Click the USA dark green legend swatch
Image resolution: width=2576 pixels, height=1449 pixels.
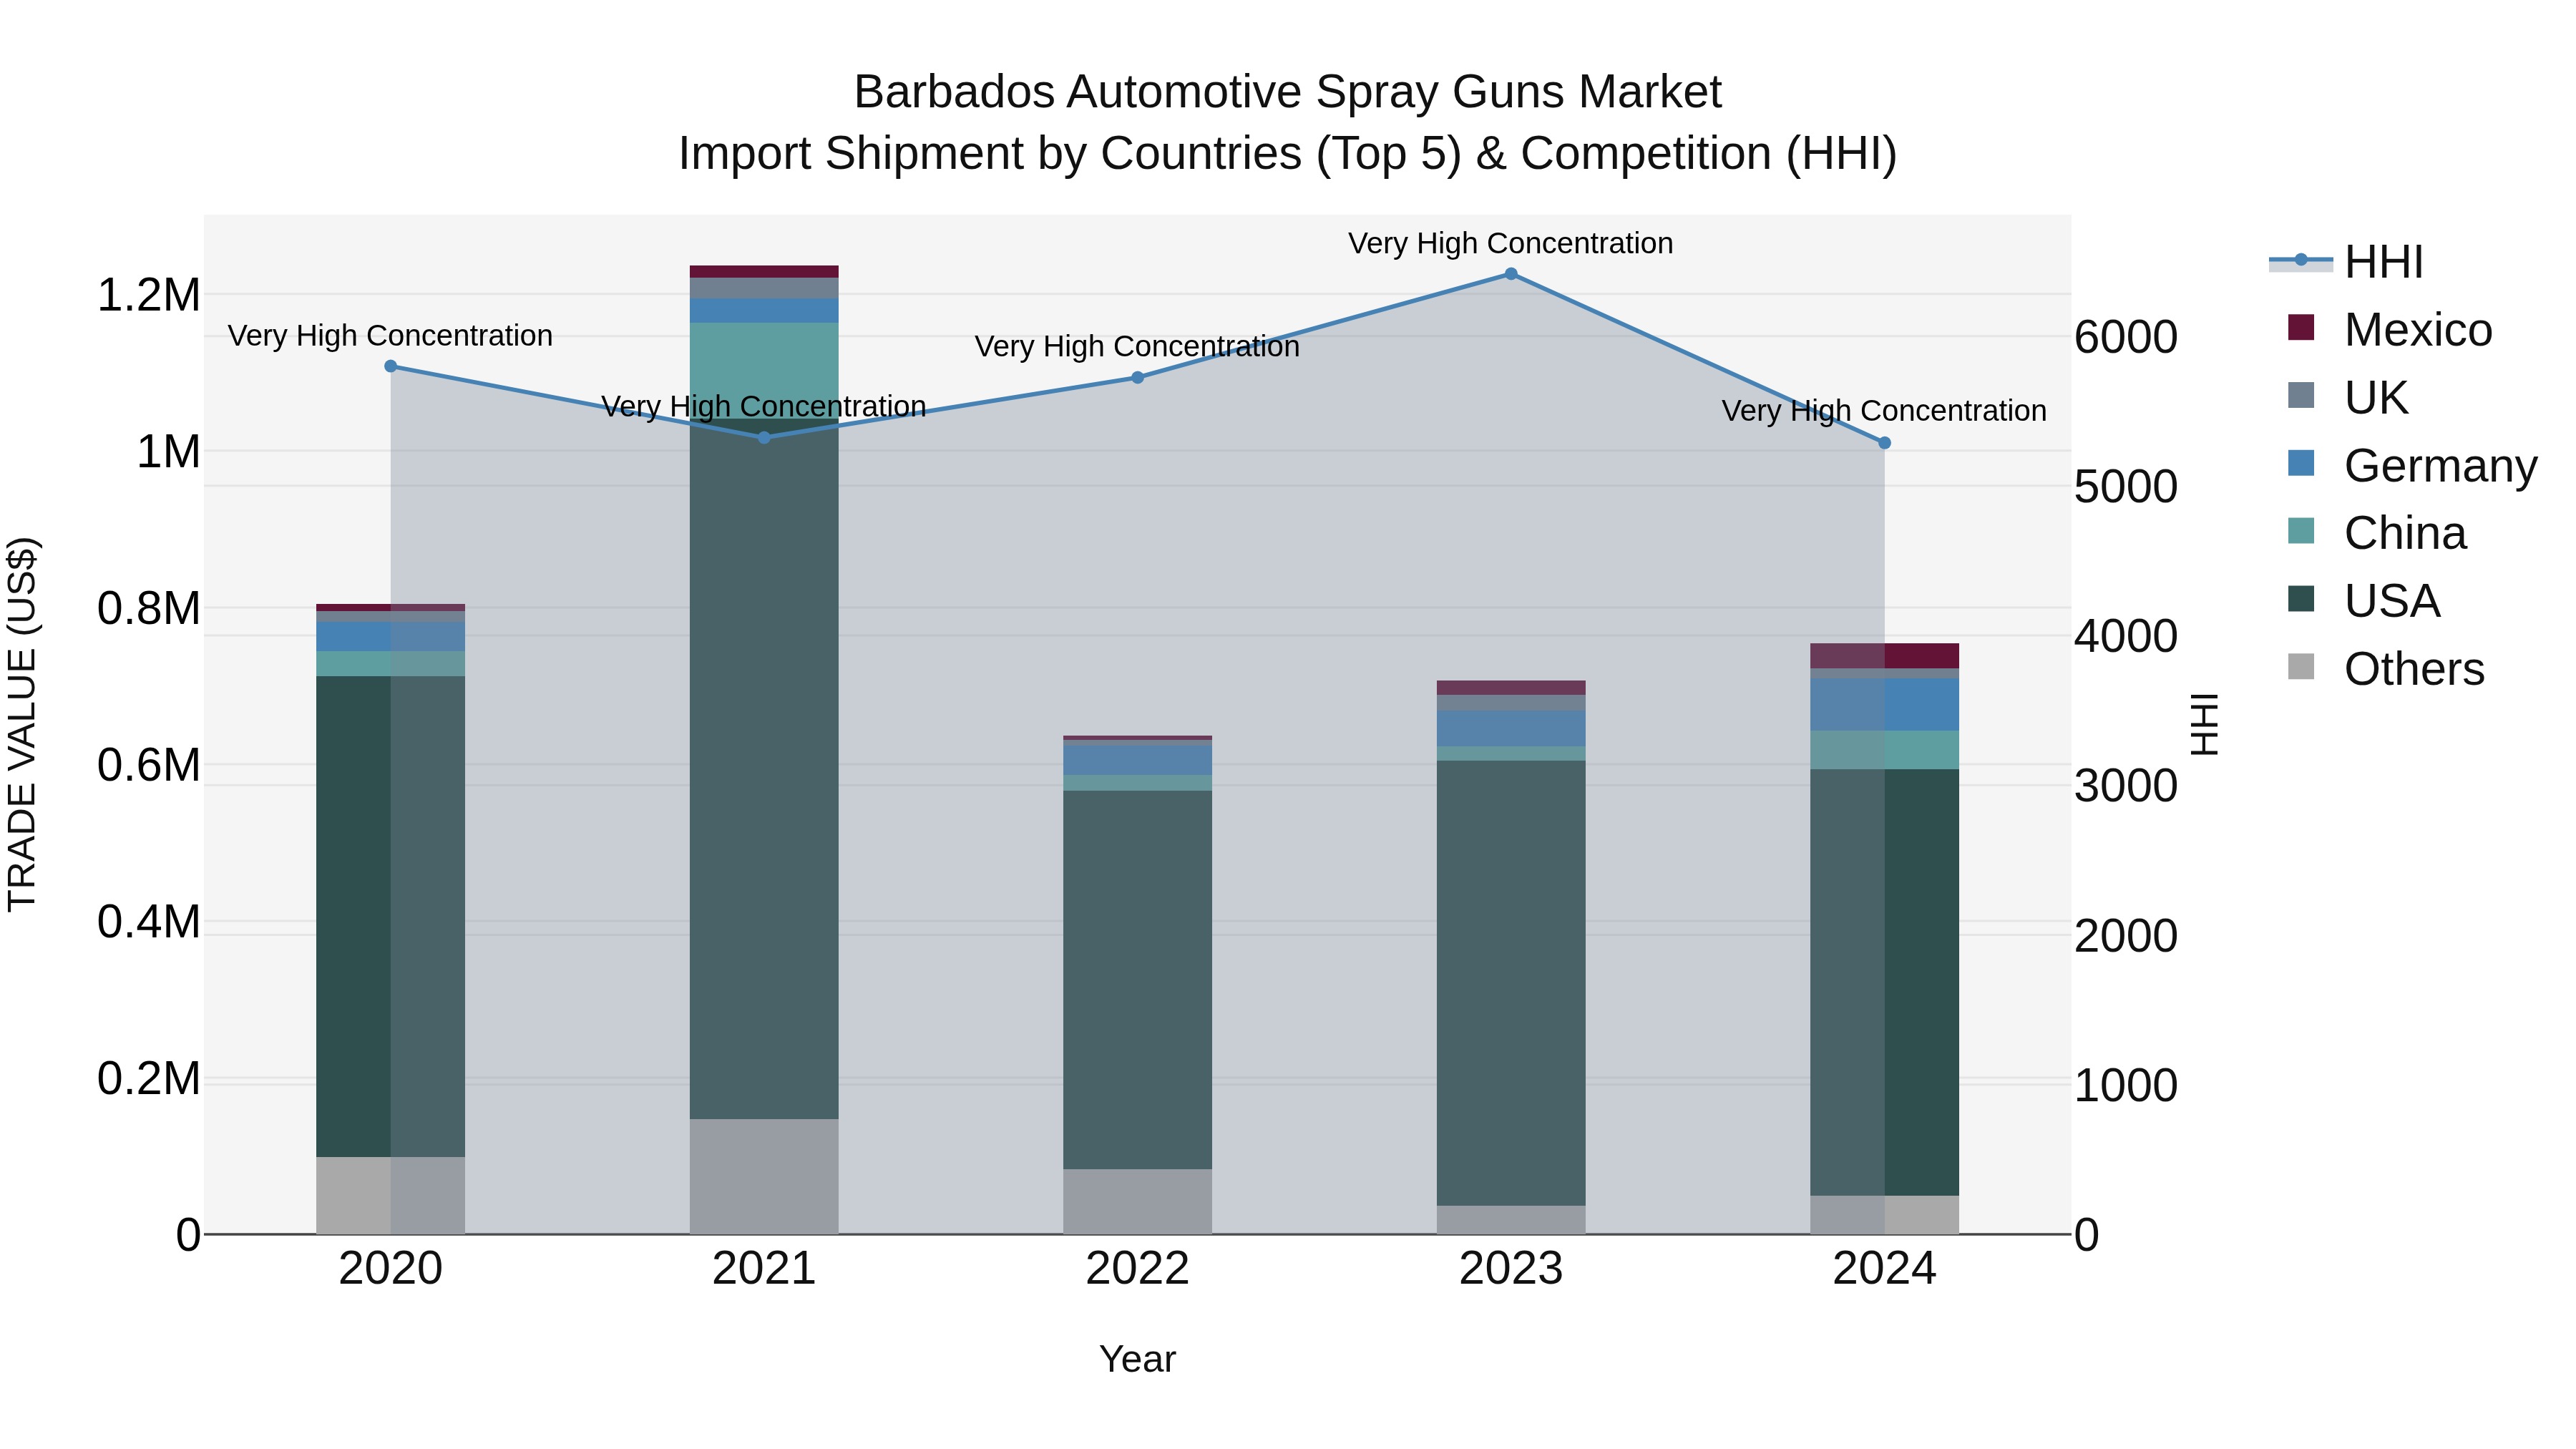coord(2301,599)
